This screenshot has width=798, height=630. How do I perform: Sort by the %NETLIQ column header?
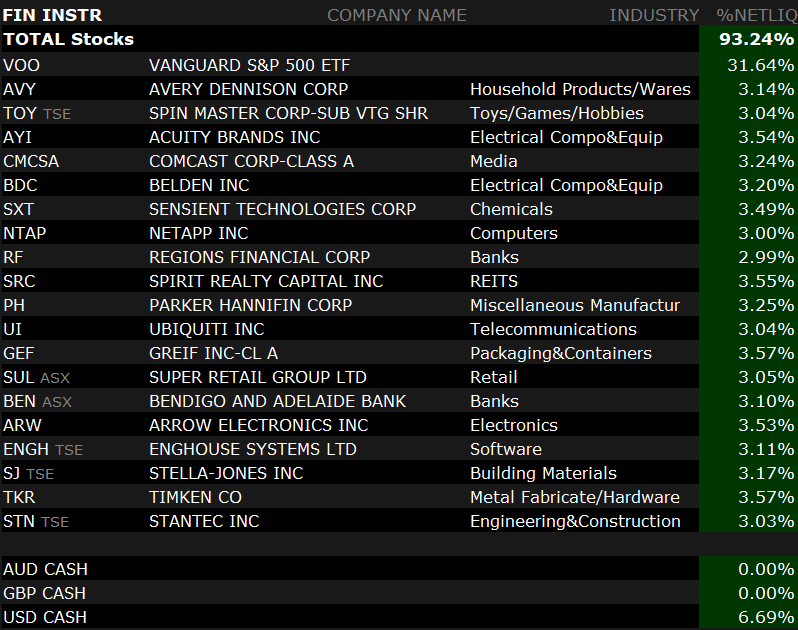(x=757, y=15)
